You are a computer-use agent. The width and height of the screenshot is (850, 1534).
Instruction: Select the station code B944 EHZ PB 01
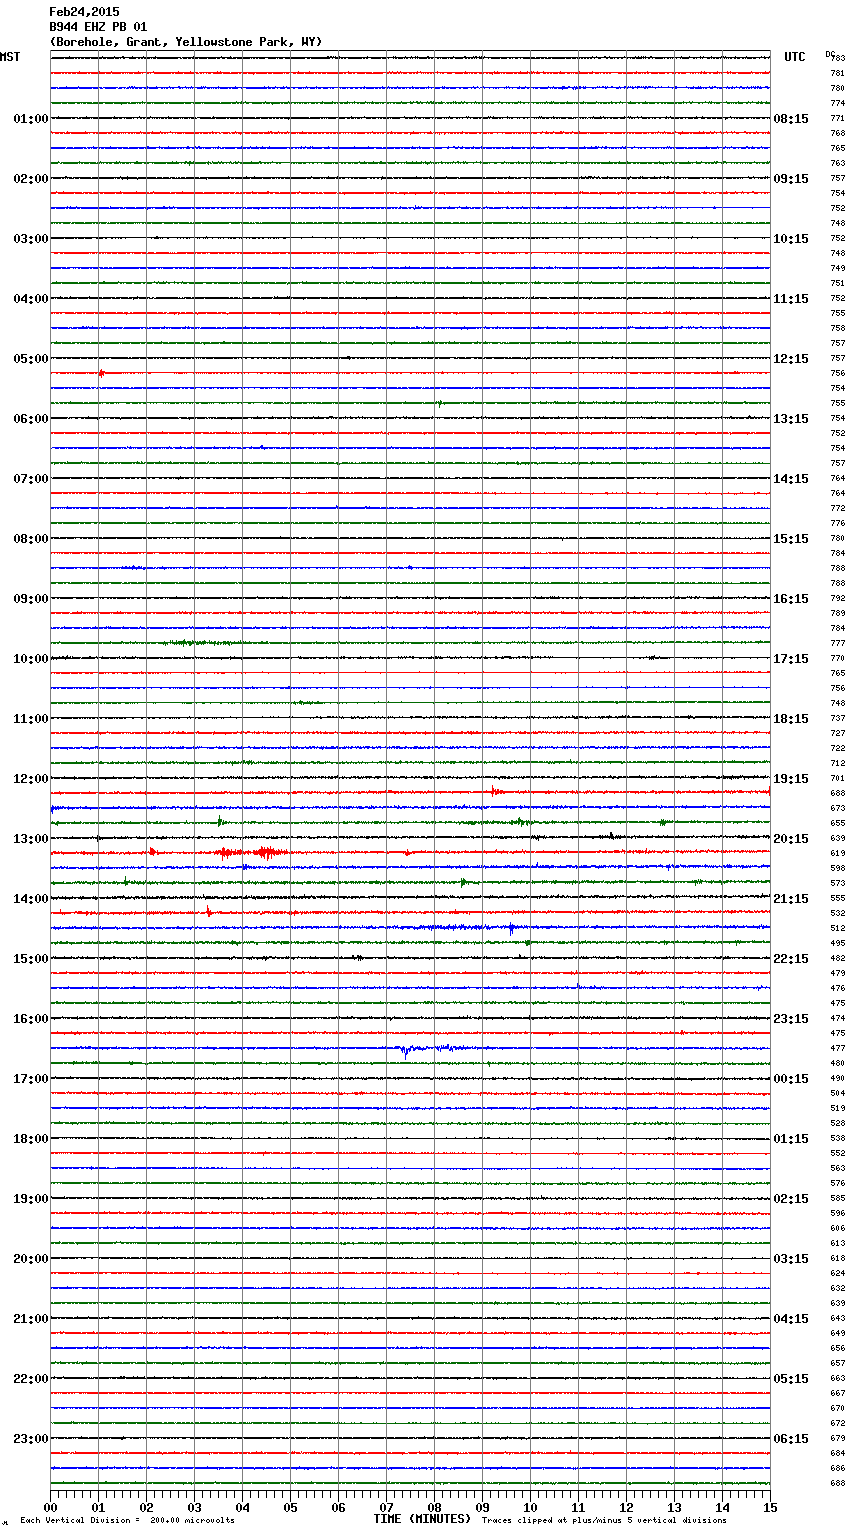(98, 27)
